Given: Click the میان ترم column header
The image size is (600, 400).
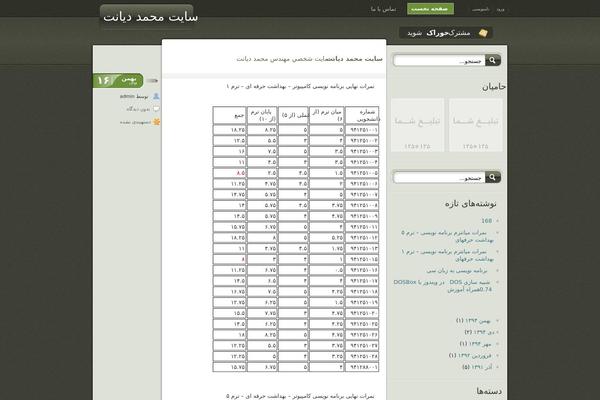Looking at the screenshot, I should coord(326,115).
